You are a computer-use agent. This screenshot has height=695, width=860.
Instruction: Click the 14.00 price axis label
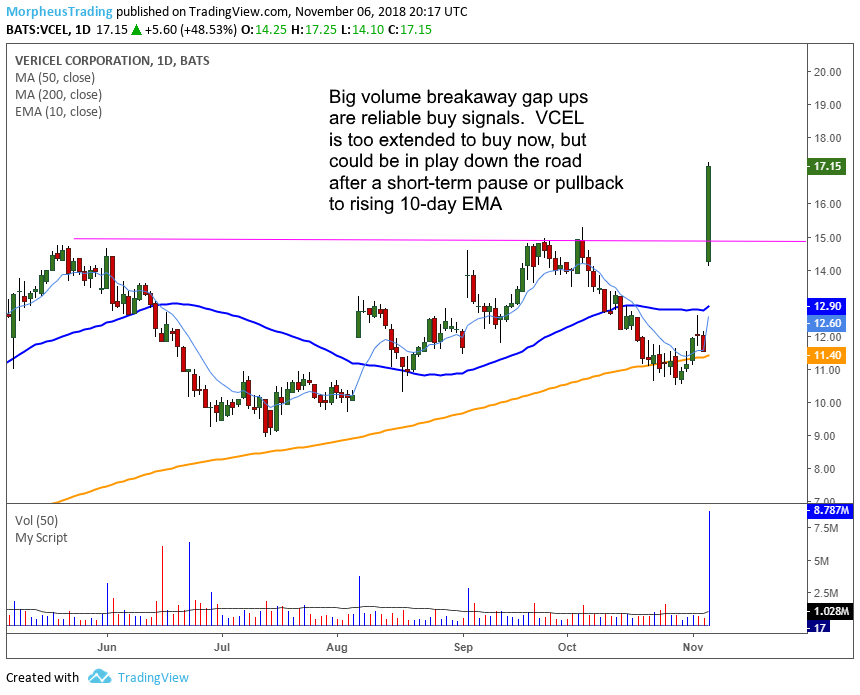coord(828,271)
